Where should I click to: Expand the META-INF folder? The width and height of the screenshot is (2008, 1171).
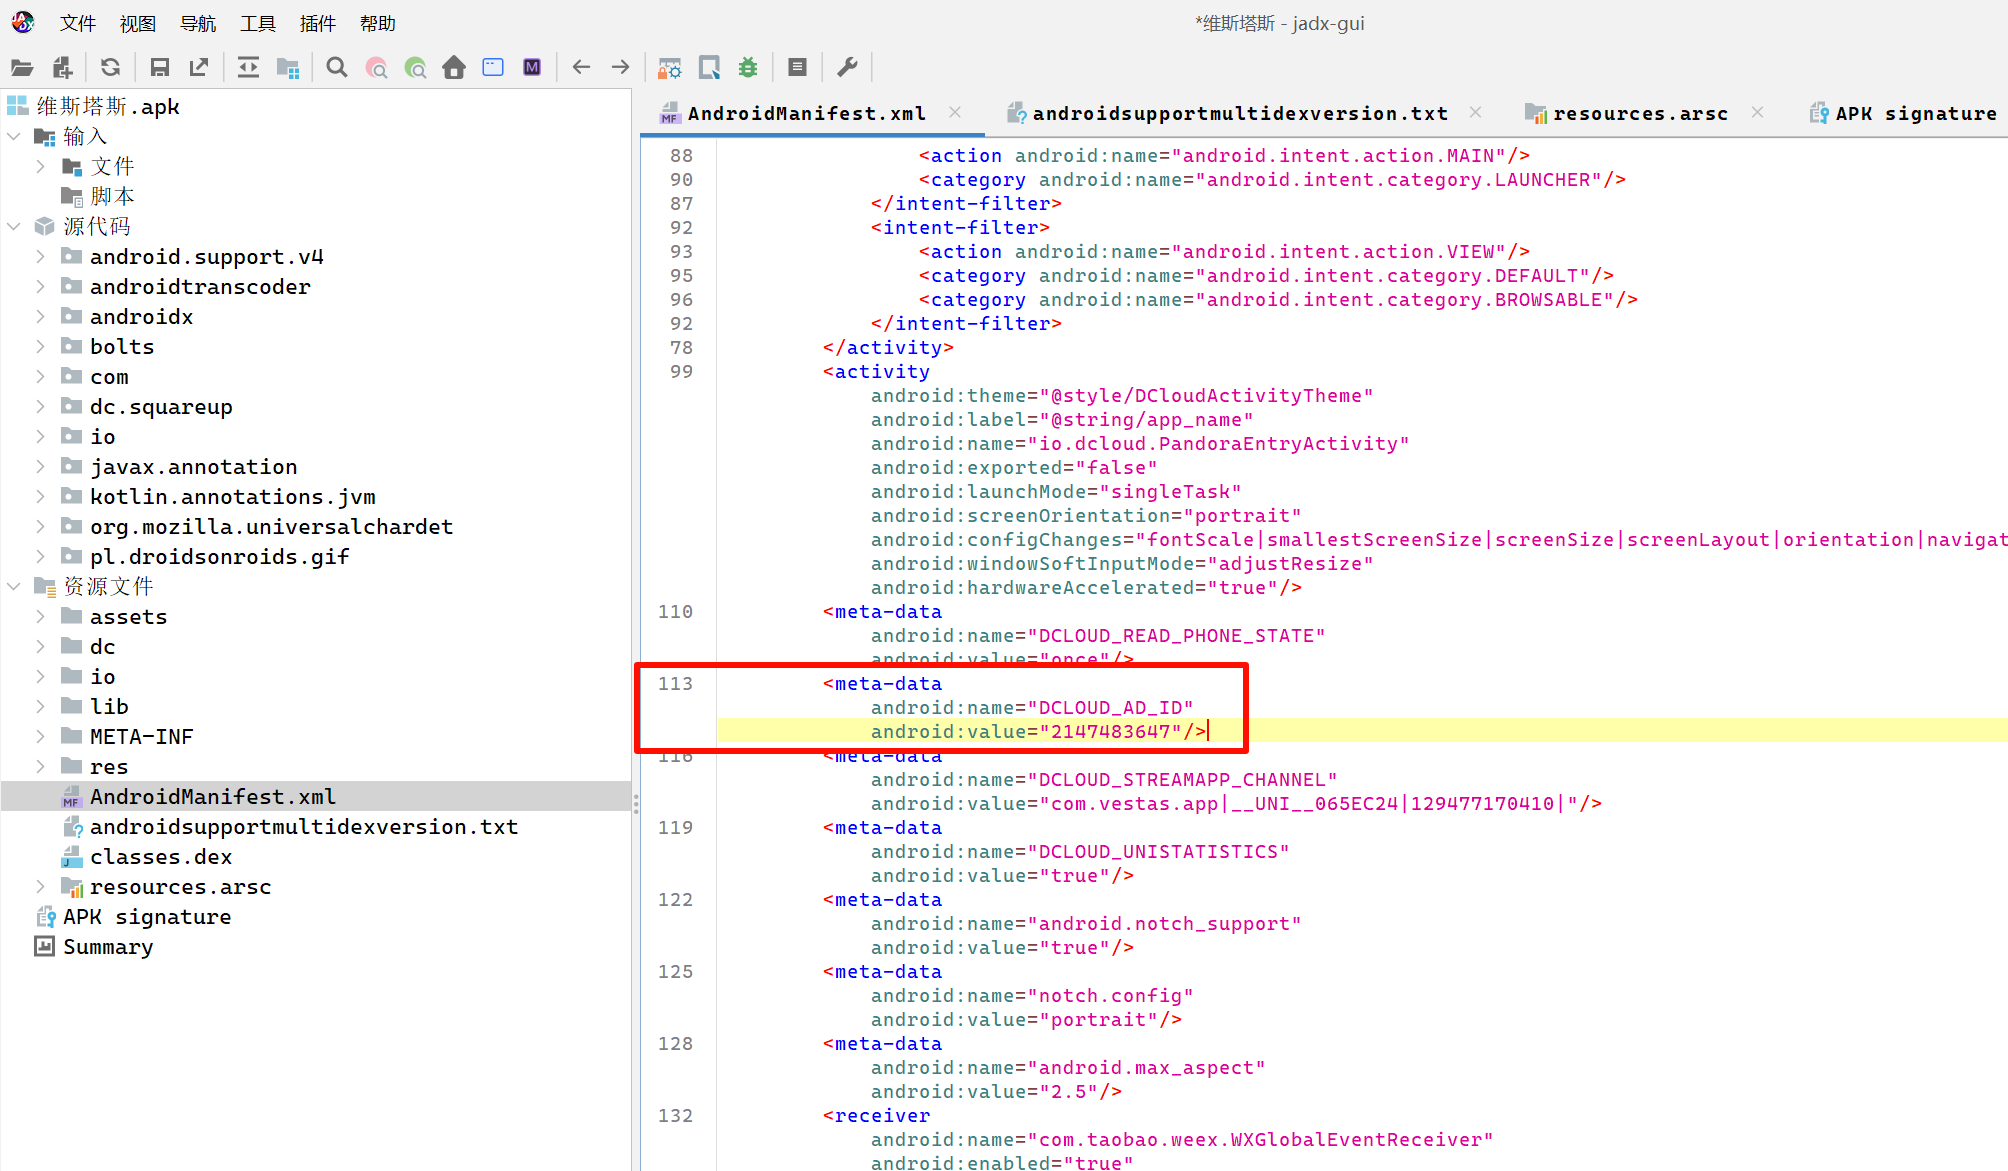(x=40, y=736)
